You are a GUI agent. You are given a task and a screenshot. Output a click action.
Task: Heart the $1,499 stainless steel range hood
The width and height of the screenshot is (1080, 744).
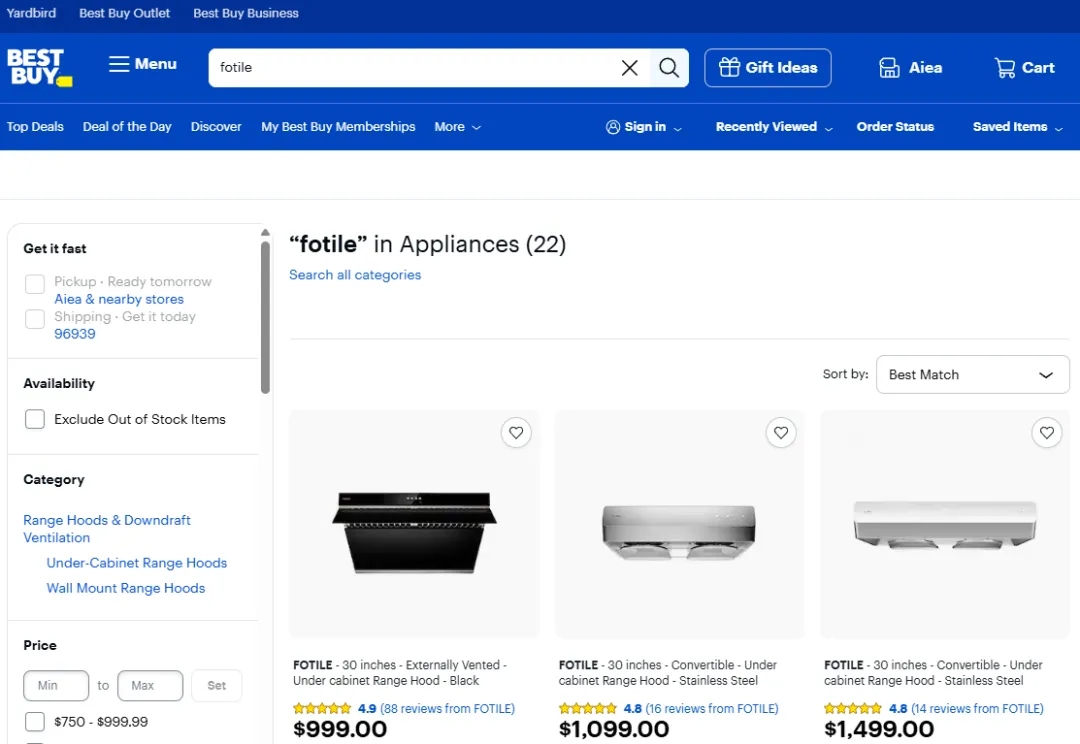(1047, 433)
